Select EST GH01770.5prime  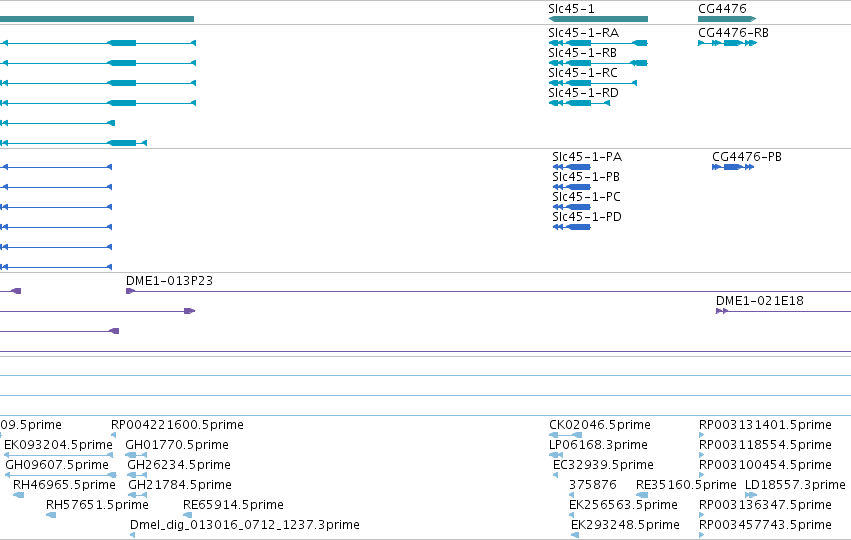click(x=177, y=445)
